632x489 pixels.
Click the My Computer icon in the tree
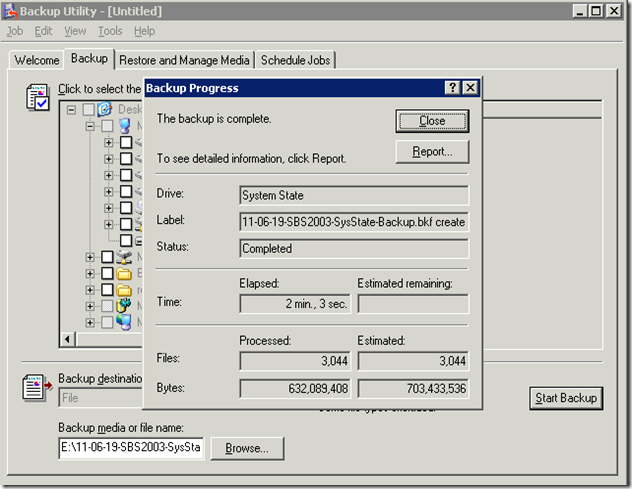coord(125,126)
